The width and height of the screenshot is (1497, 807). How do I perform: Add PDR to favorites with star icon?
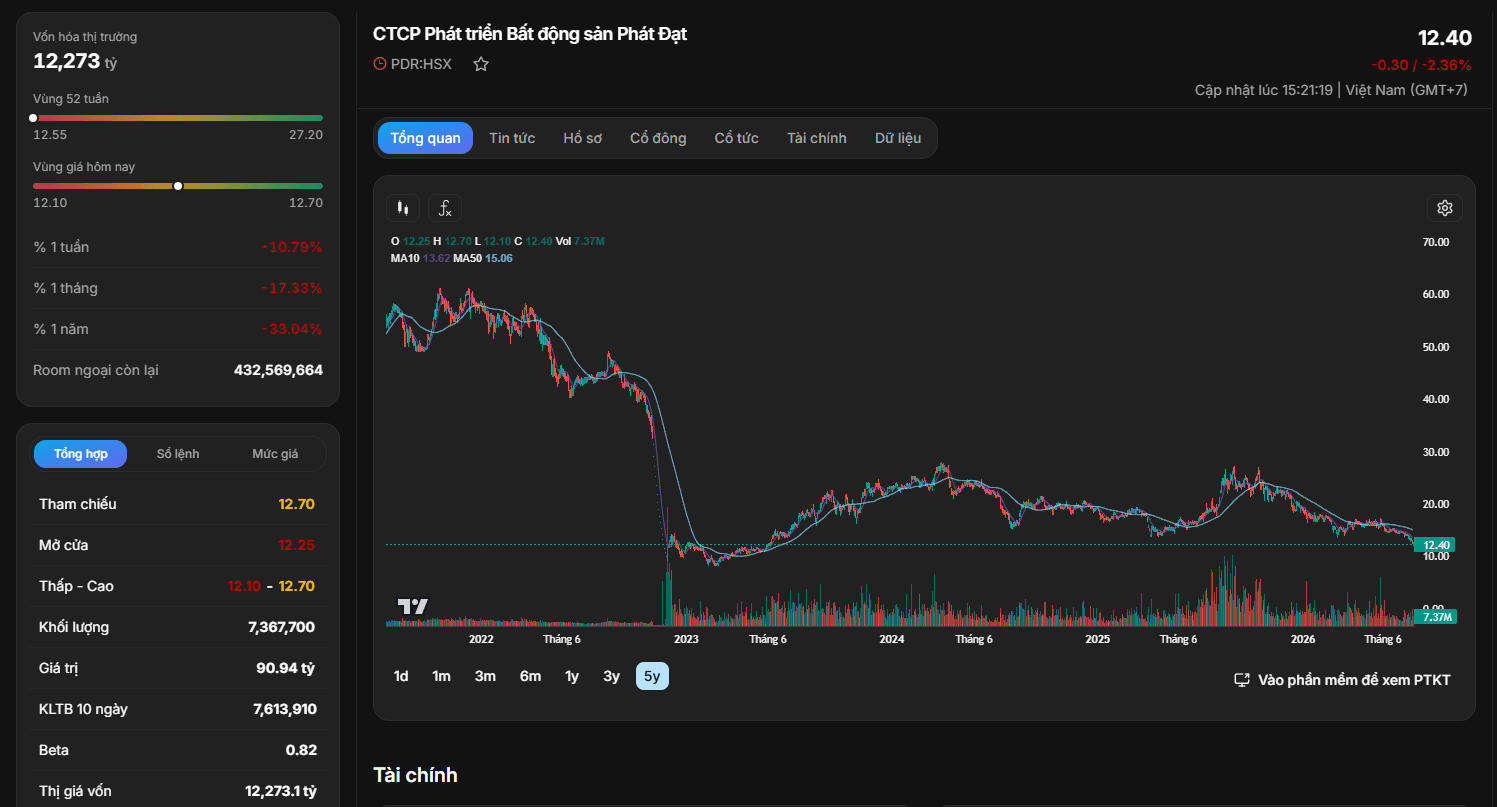coord(481,64)
